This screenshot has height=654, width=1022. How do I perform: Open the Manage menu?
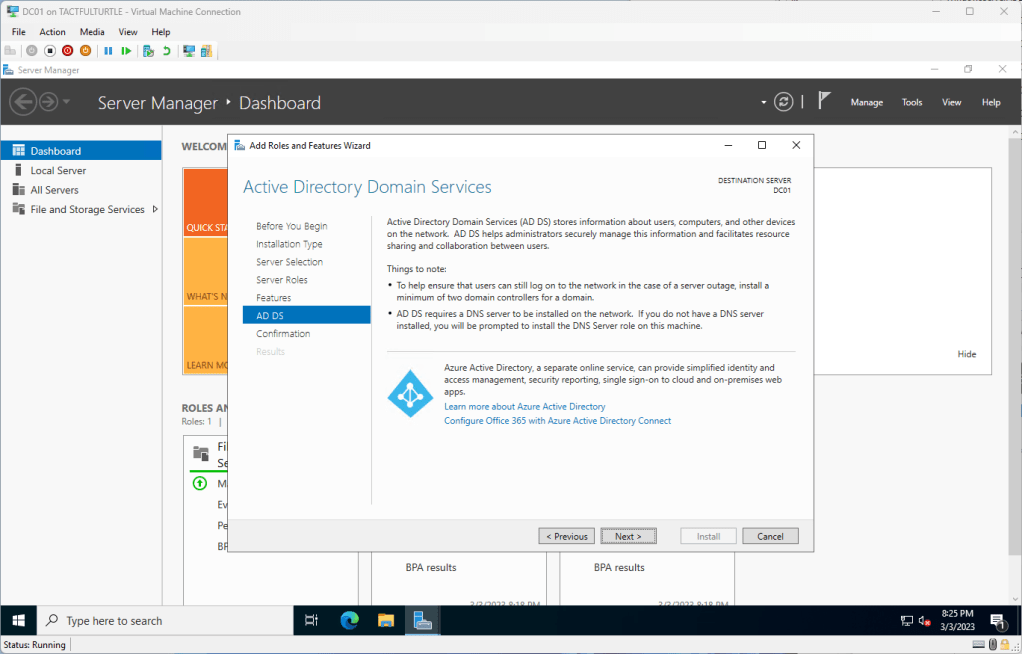click(x=866, y=102)
